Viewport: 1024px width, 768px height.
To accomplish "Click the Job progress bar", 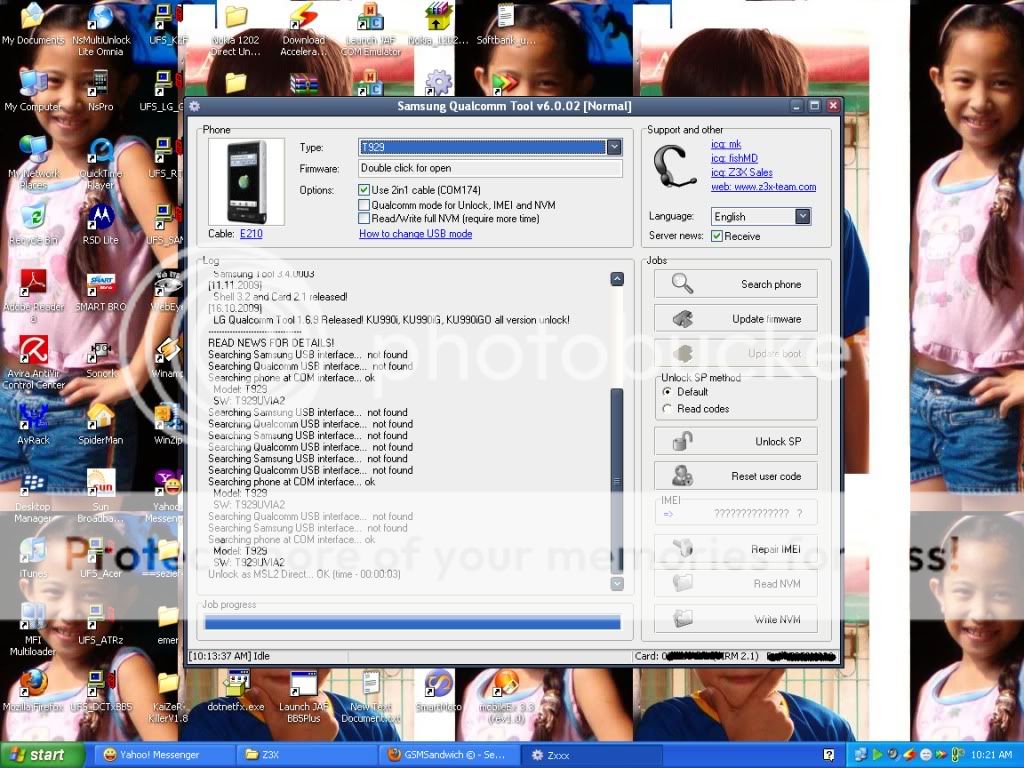I will click(413, 622).
